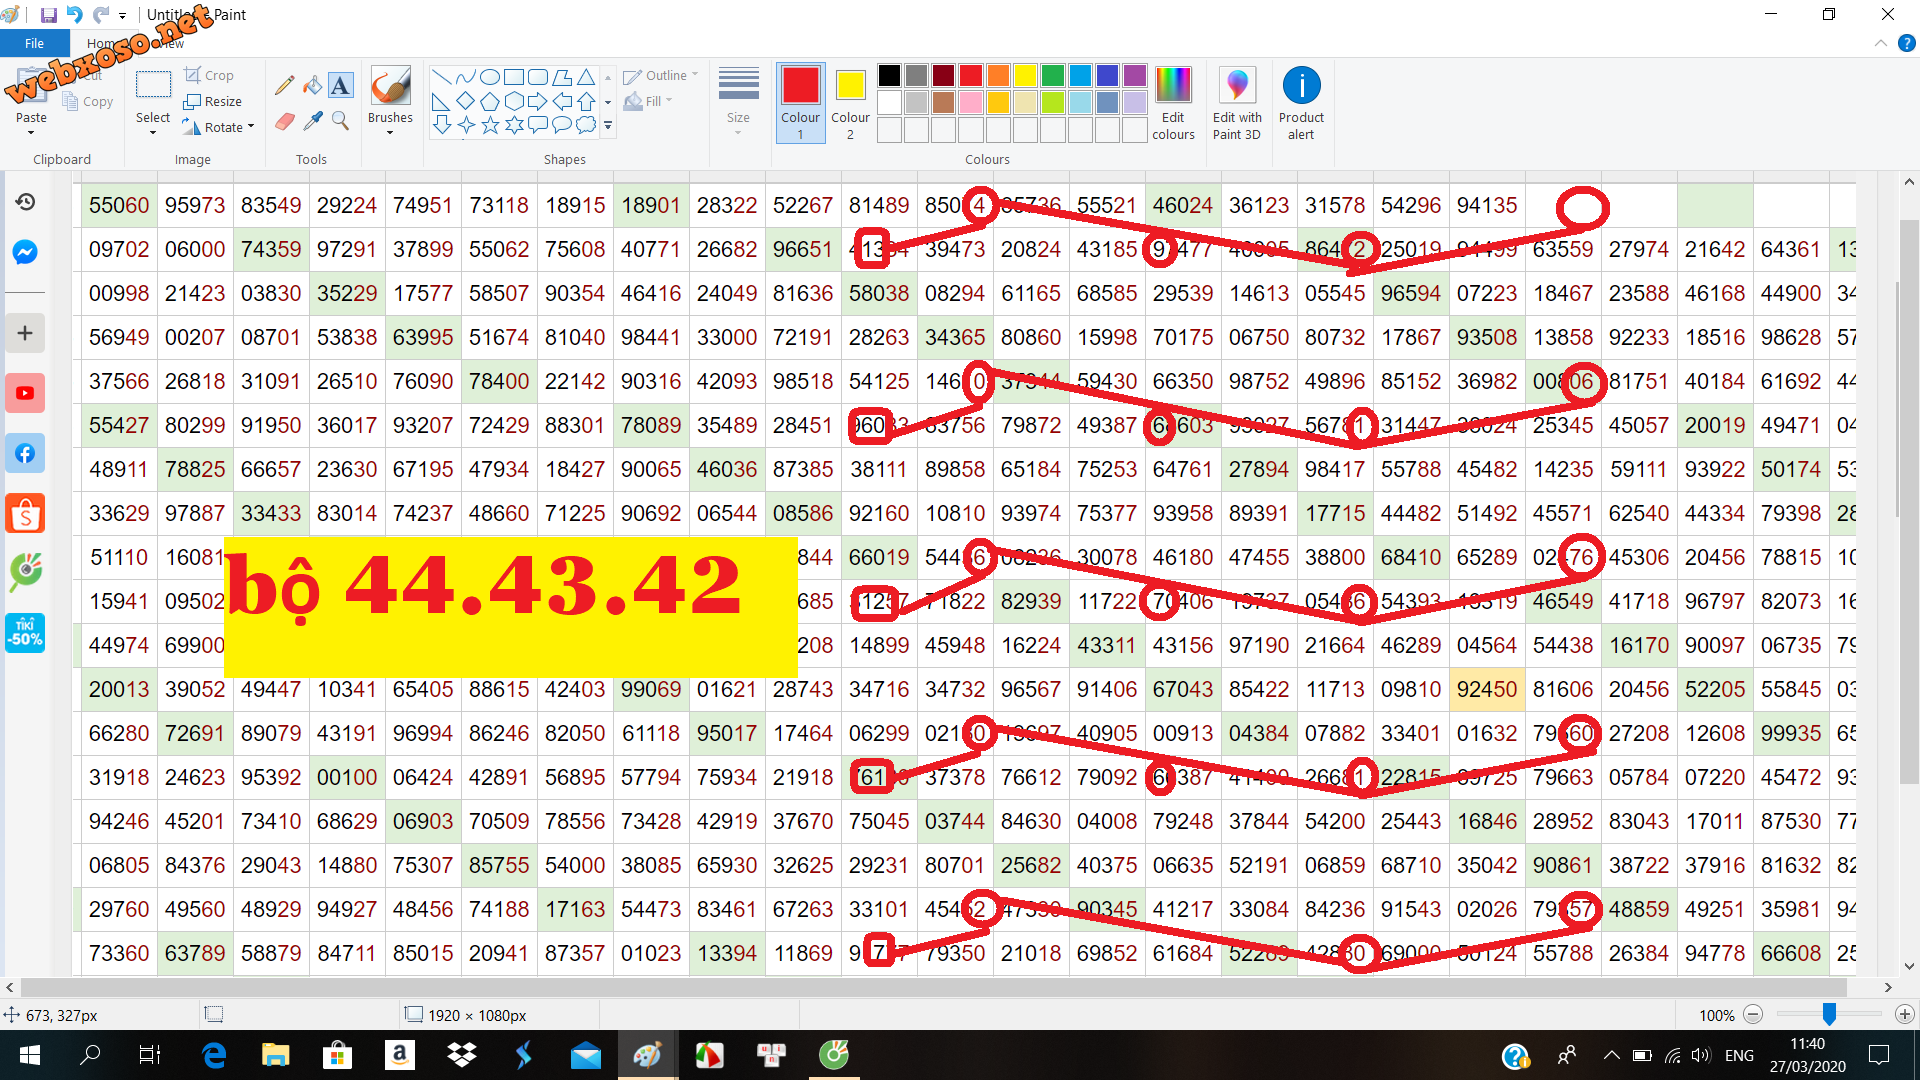Screen dimensions: 1920x1080
Task: Click Save icon in title bar
Action: click(48, 15)
